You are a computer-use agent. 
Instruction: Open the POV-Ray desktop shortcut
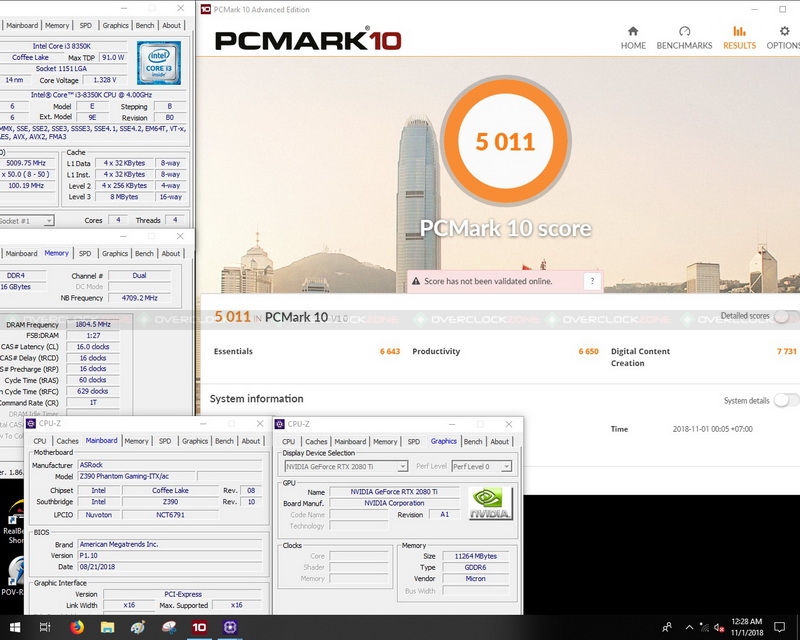pos(13,577)
